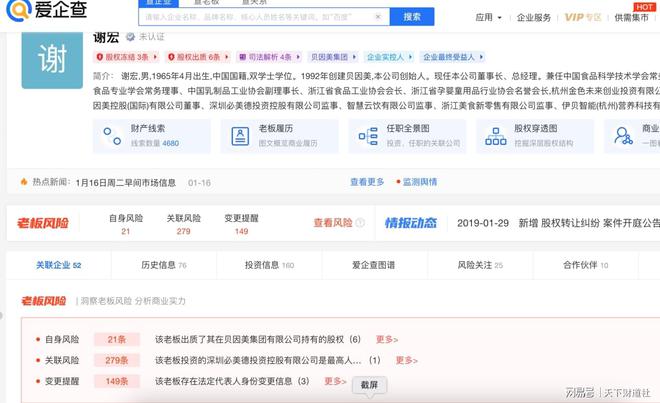
Task: Clear the search box with the X icon
Action: (378, 17)
